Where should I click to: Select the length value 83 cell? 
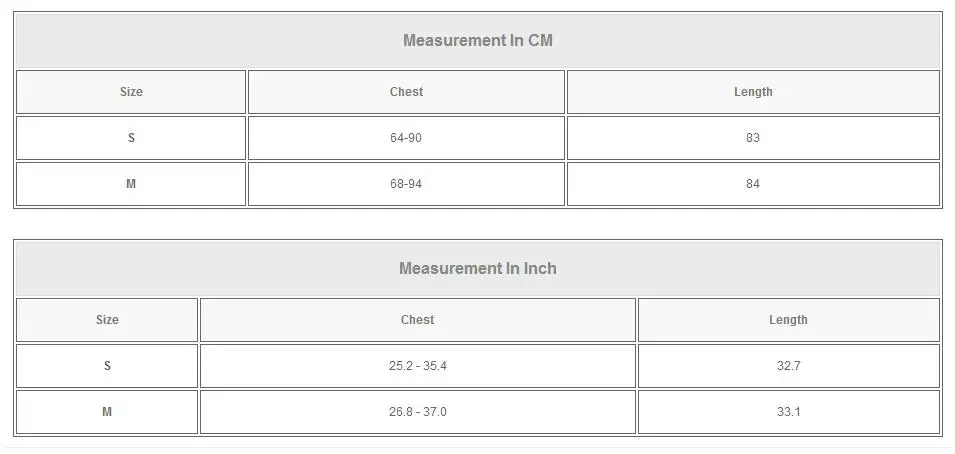[753, 138]
